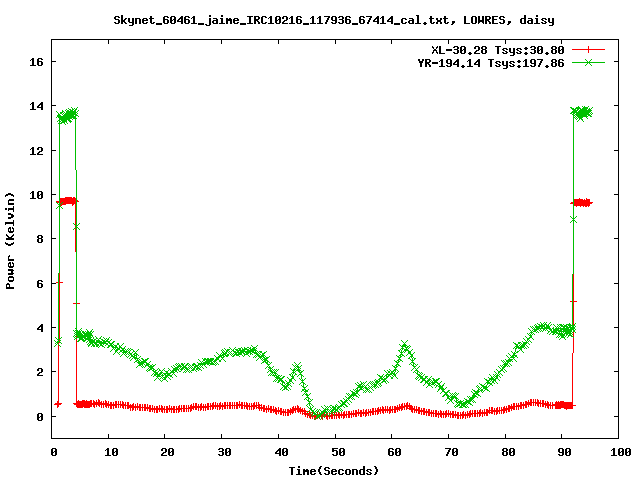Screen dimensions: 640x480
Task: Click the green curve minimum near 47 seconds
Action: coord(319,416)
